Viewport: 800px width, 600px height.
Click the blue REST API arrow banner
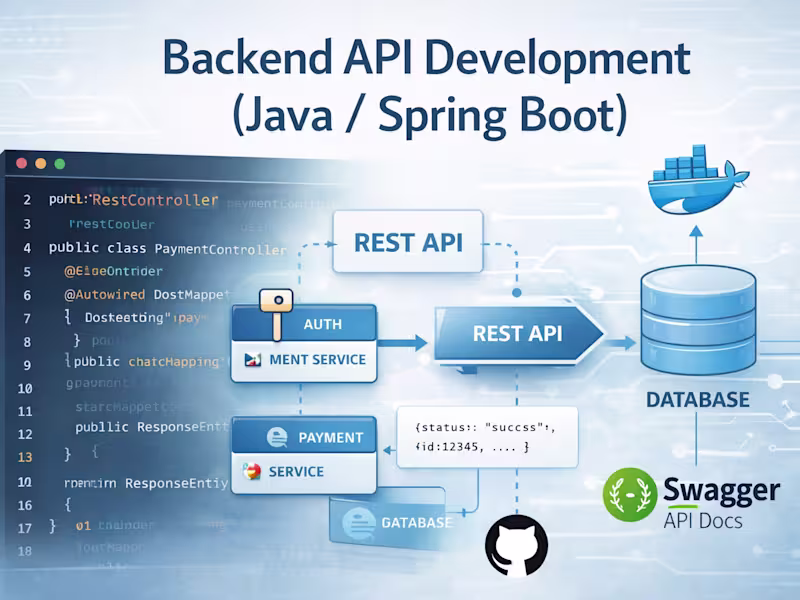tap(510, 335)
